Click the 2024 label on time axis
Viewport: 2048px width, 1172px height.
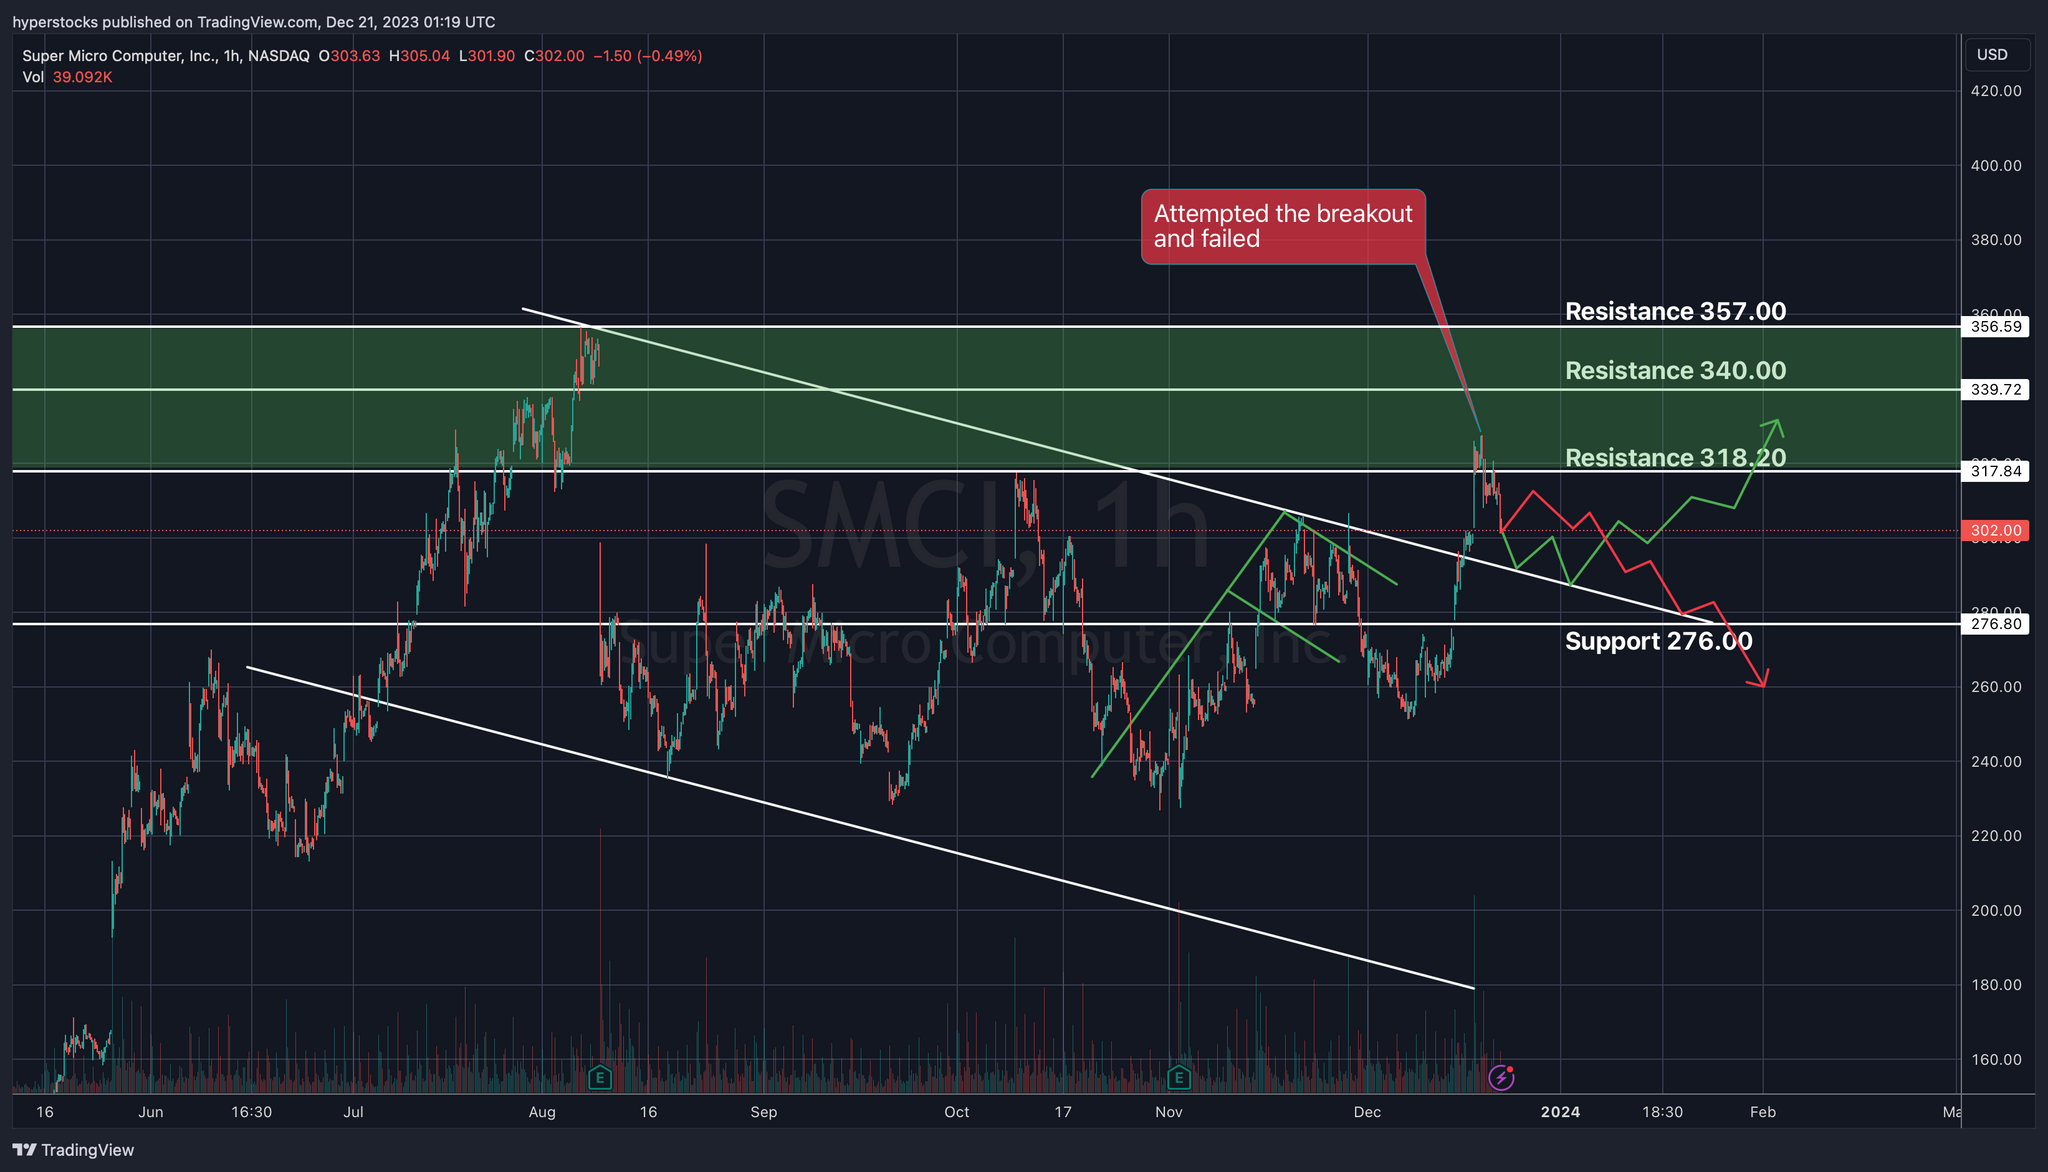click(1560, 1112)
